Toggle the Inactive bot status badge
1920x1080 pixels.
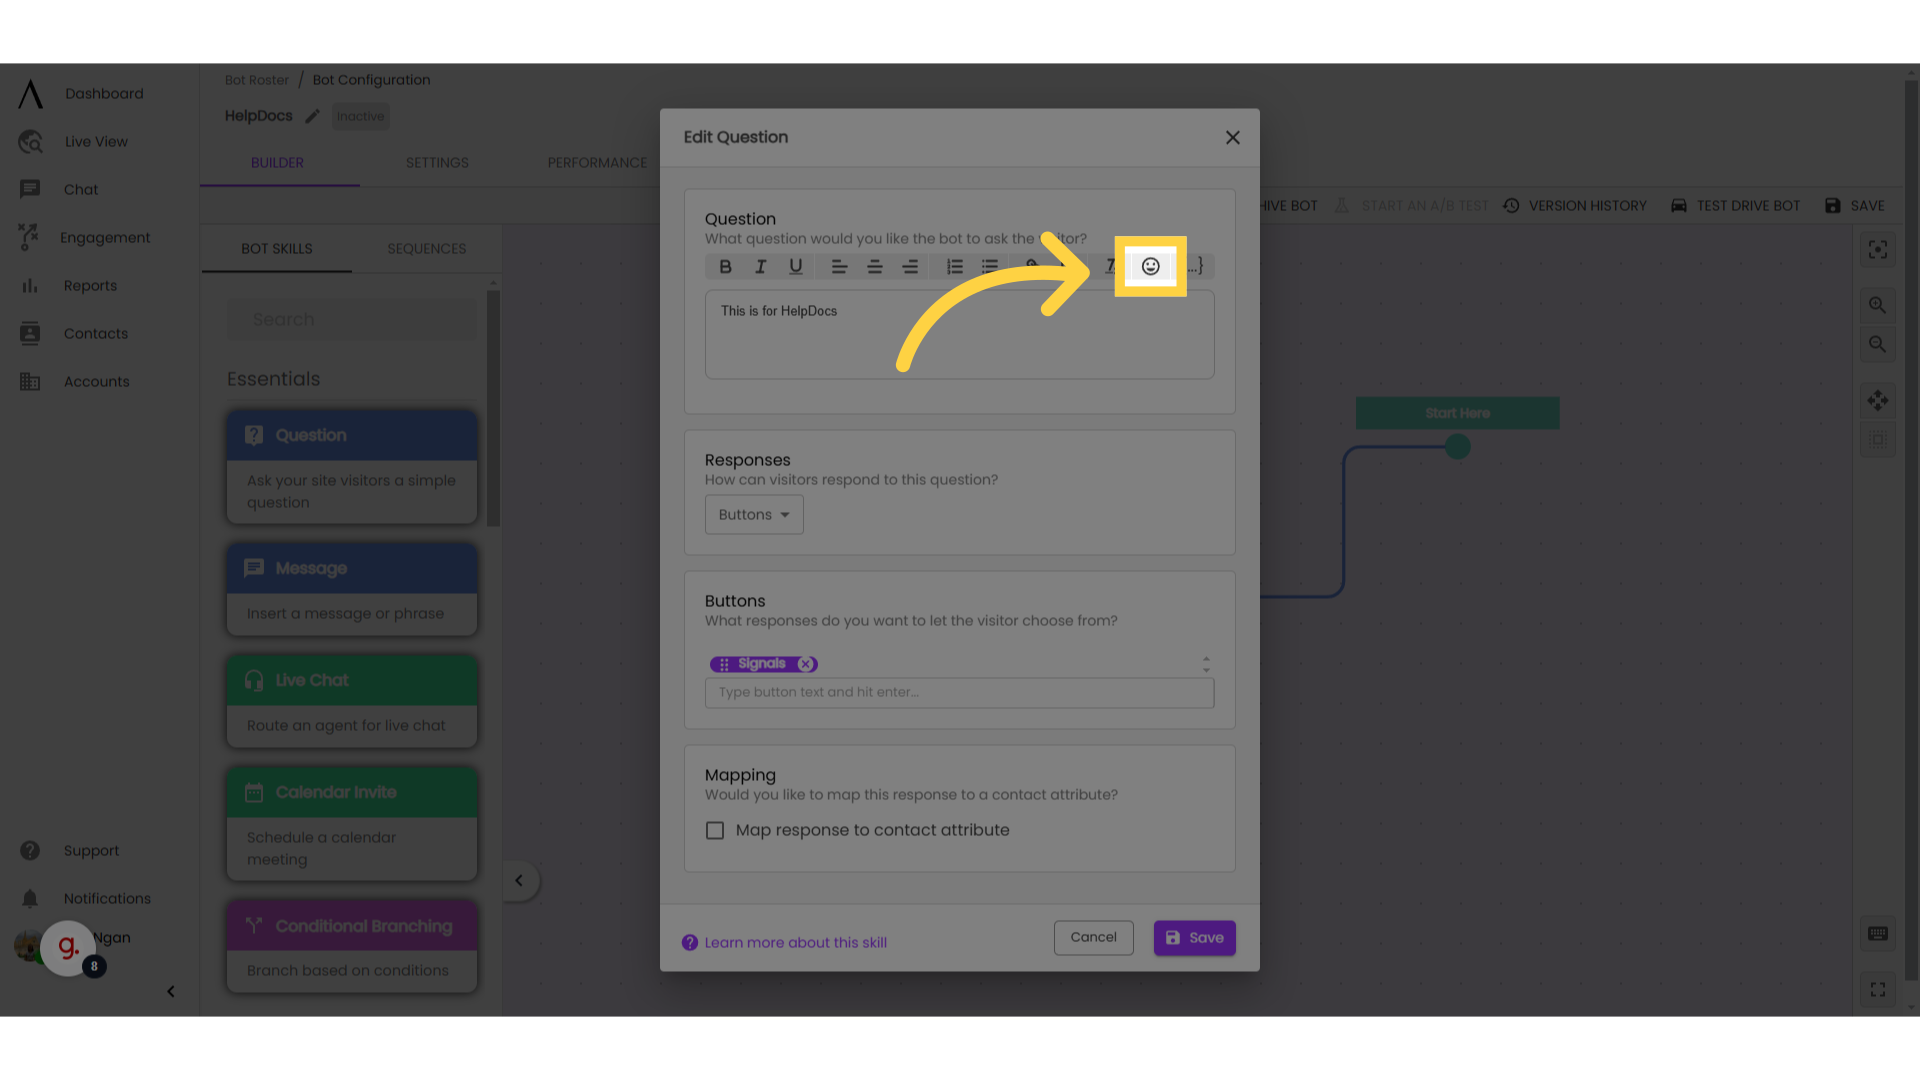[359, 116]
